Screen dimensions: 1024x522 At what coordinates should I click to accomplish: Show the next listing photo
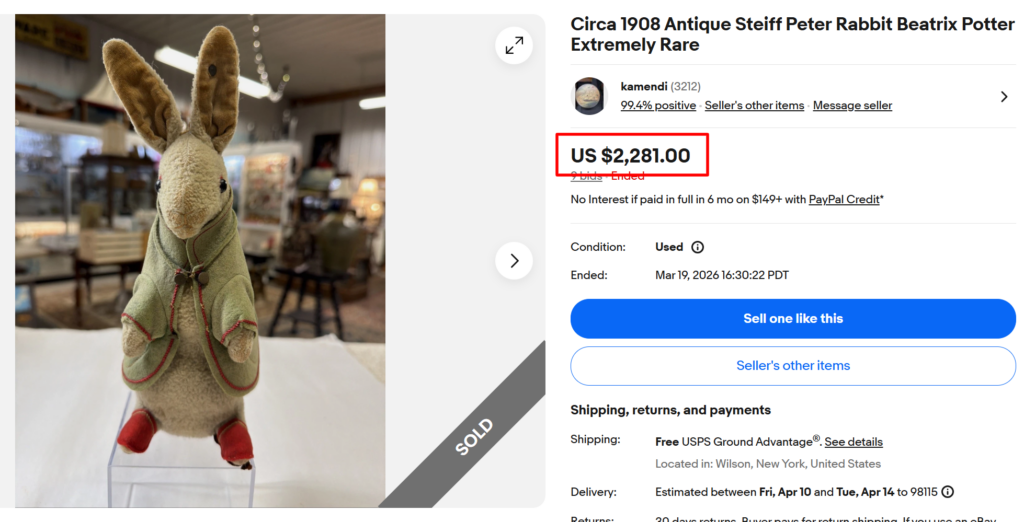(x=514, y=261)
